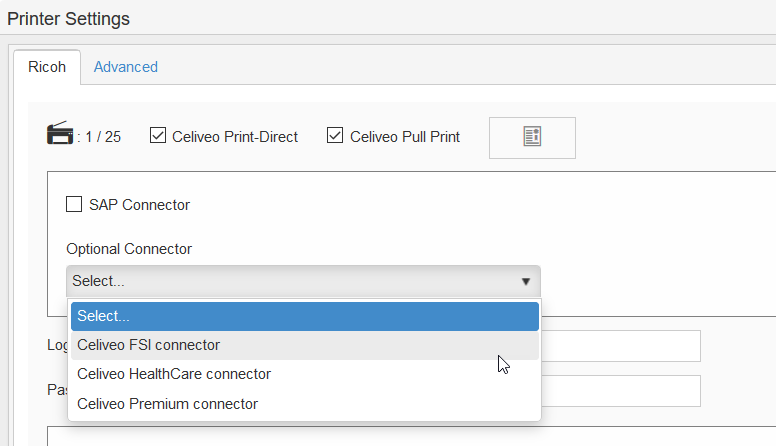This screenshot has width=776, height=446.
Task: Open the Ricoh tab
Action: [47, 67]
